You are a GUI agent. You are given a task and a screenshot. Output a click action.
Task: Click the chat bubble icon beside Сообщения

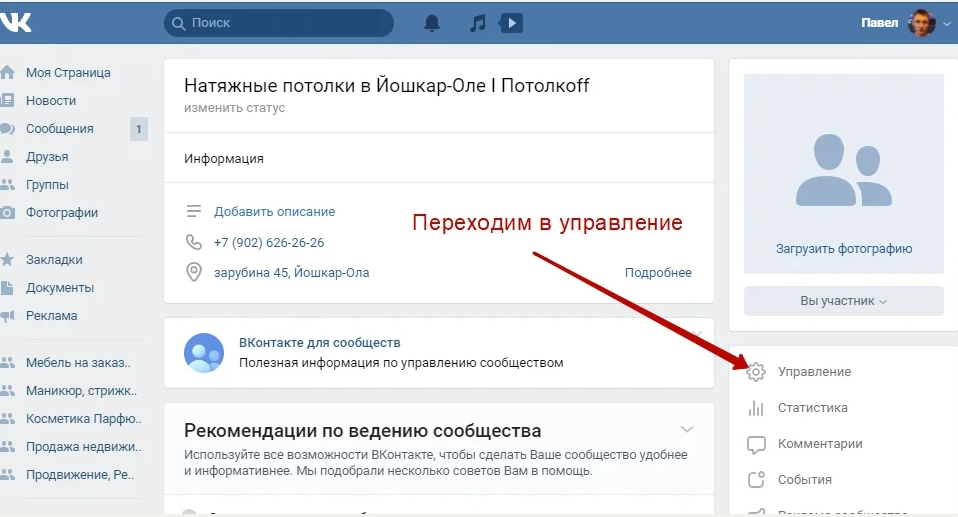7,129
